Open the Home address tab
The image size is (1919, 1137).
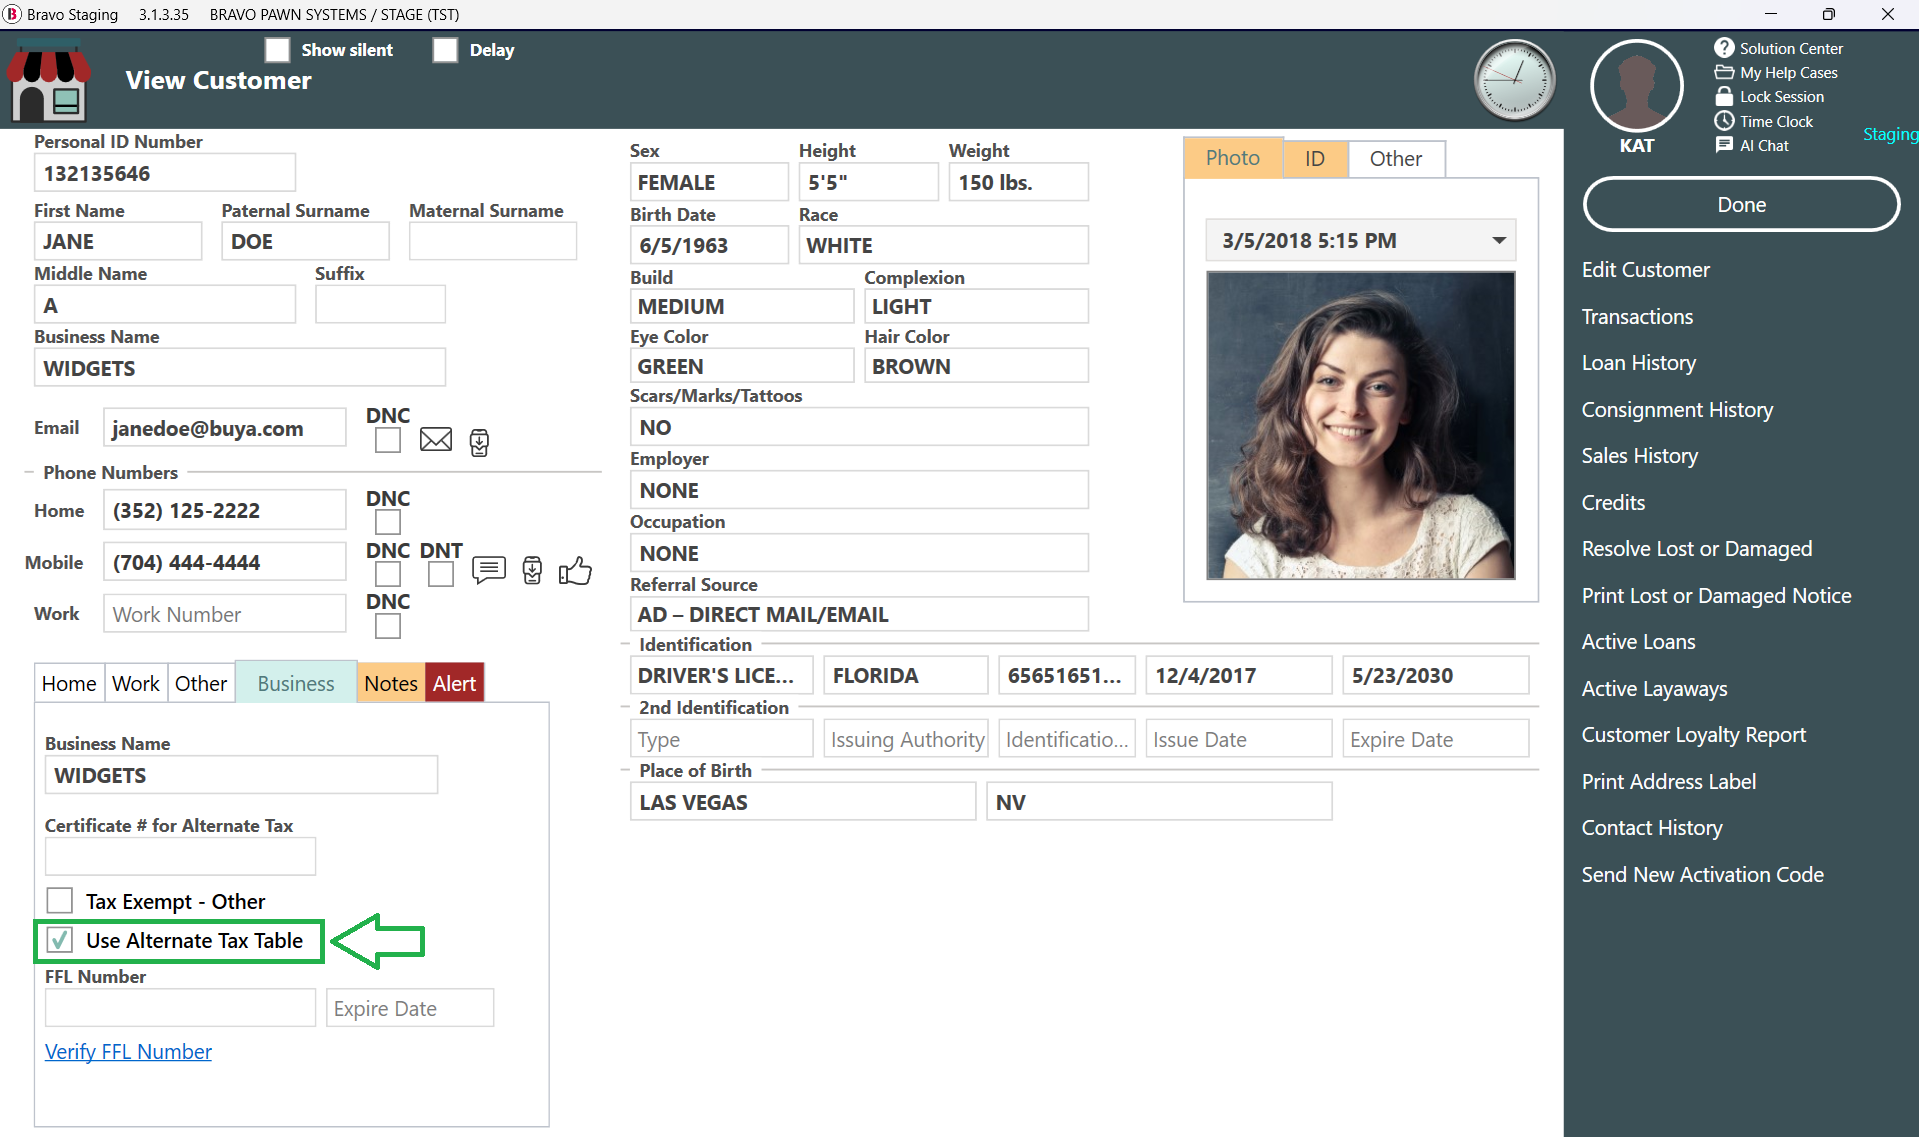(x=69, y=683)
